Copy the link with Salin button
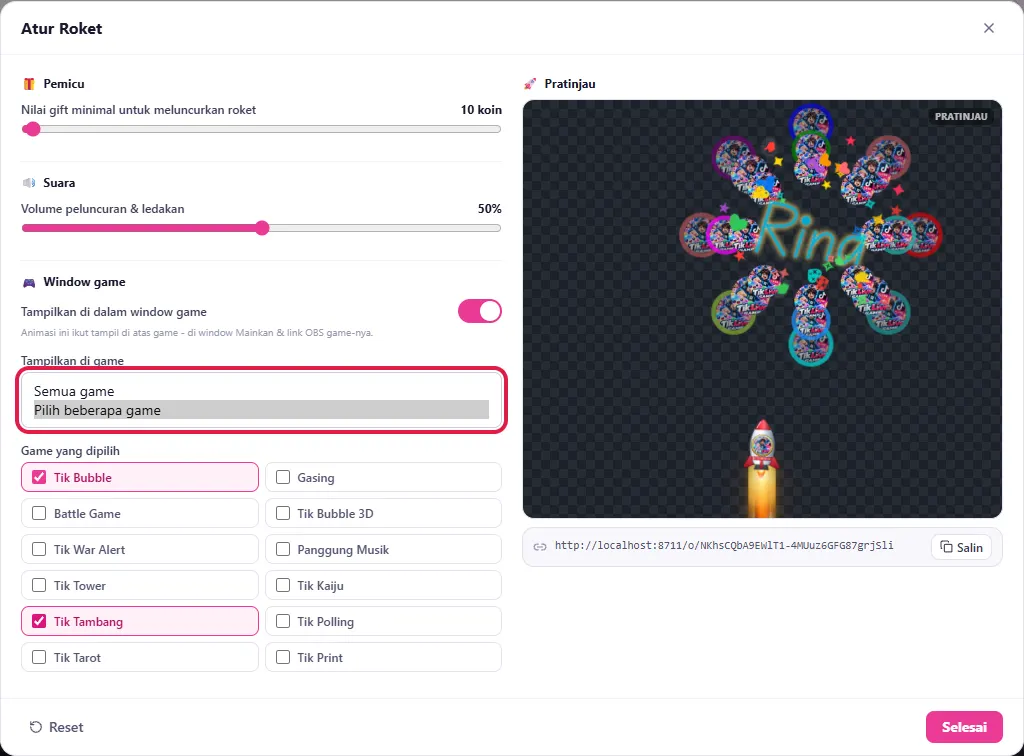 [961, 547]
